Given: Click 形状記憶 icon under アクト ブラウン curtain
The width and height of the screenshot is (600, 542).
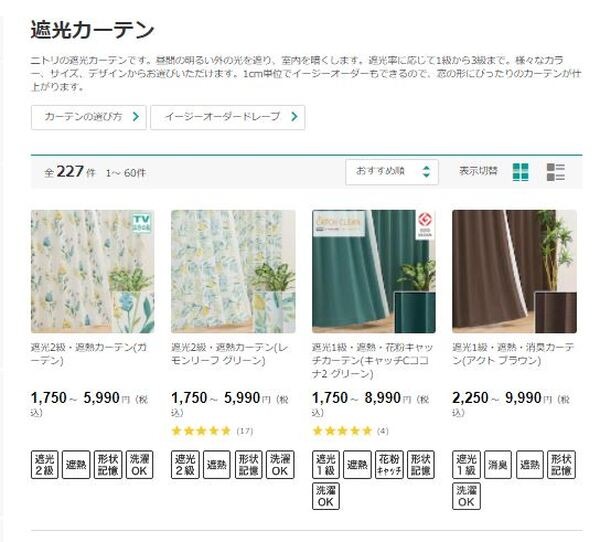Looking at the screenshot, I should 561,465.
